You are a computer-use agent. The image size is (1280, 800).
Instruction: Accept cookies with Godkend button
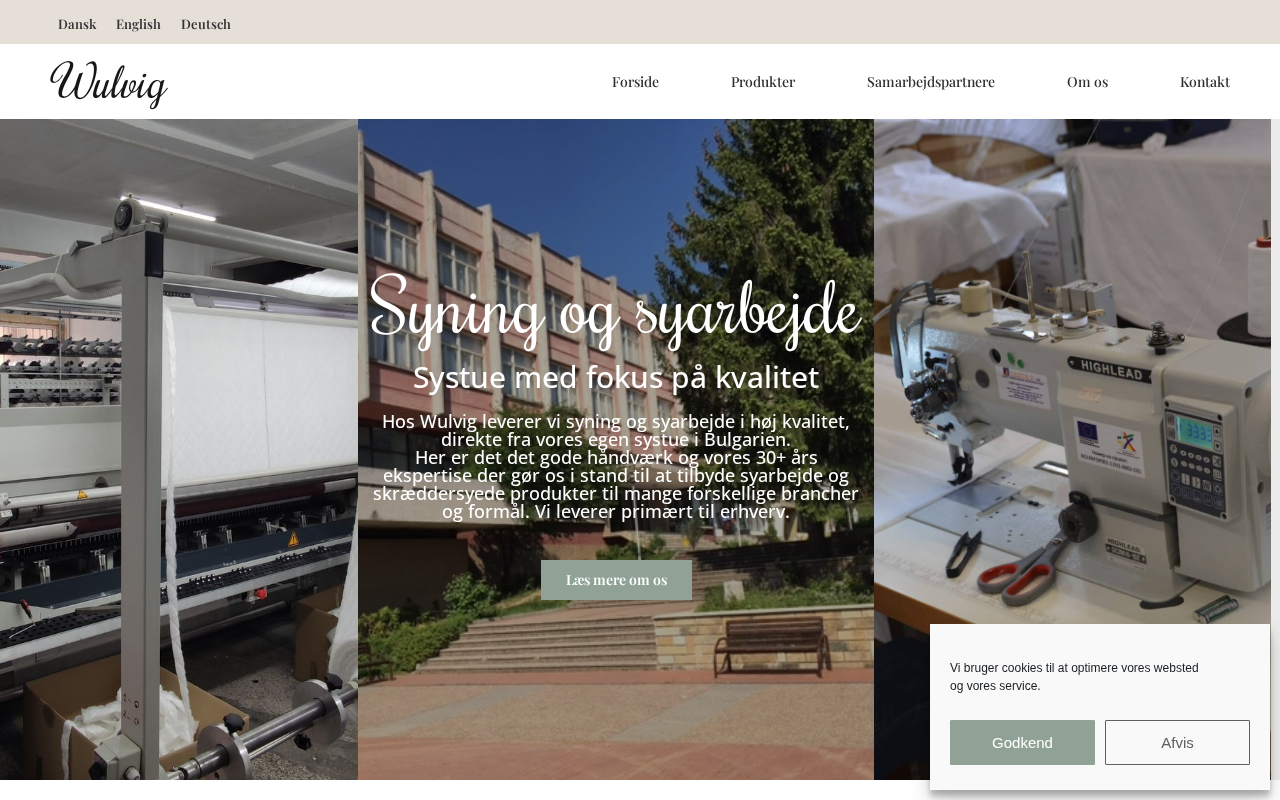[x=1022, y=742]
